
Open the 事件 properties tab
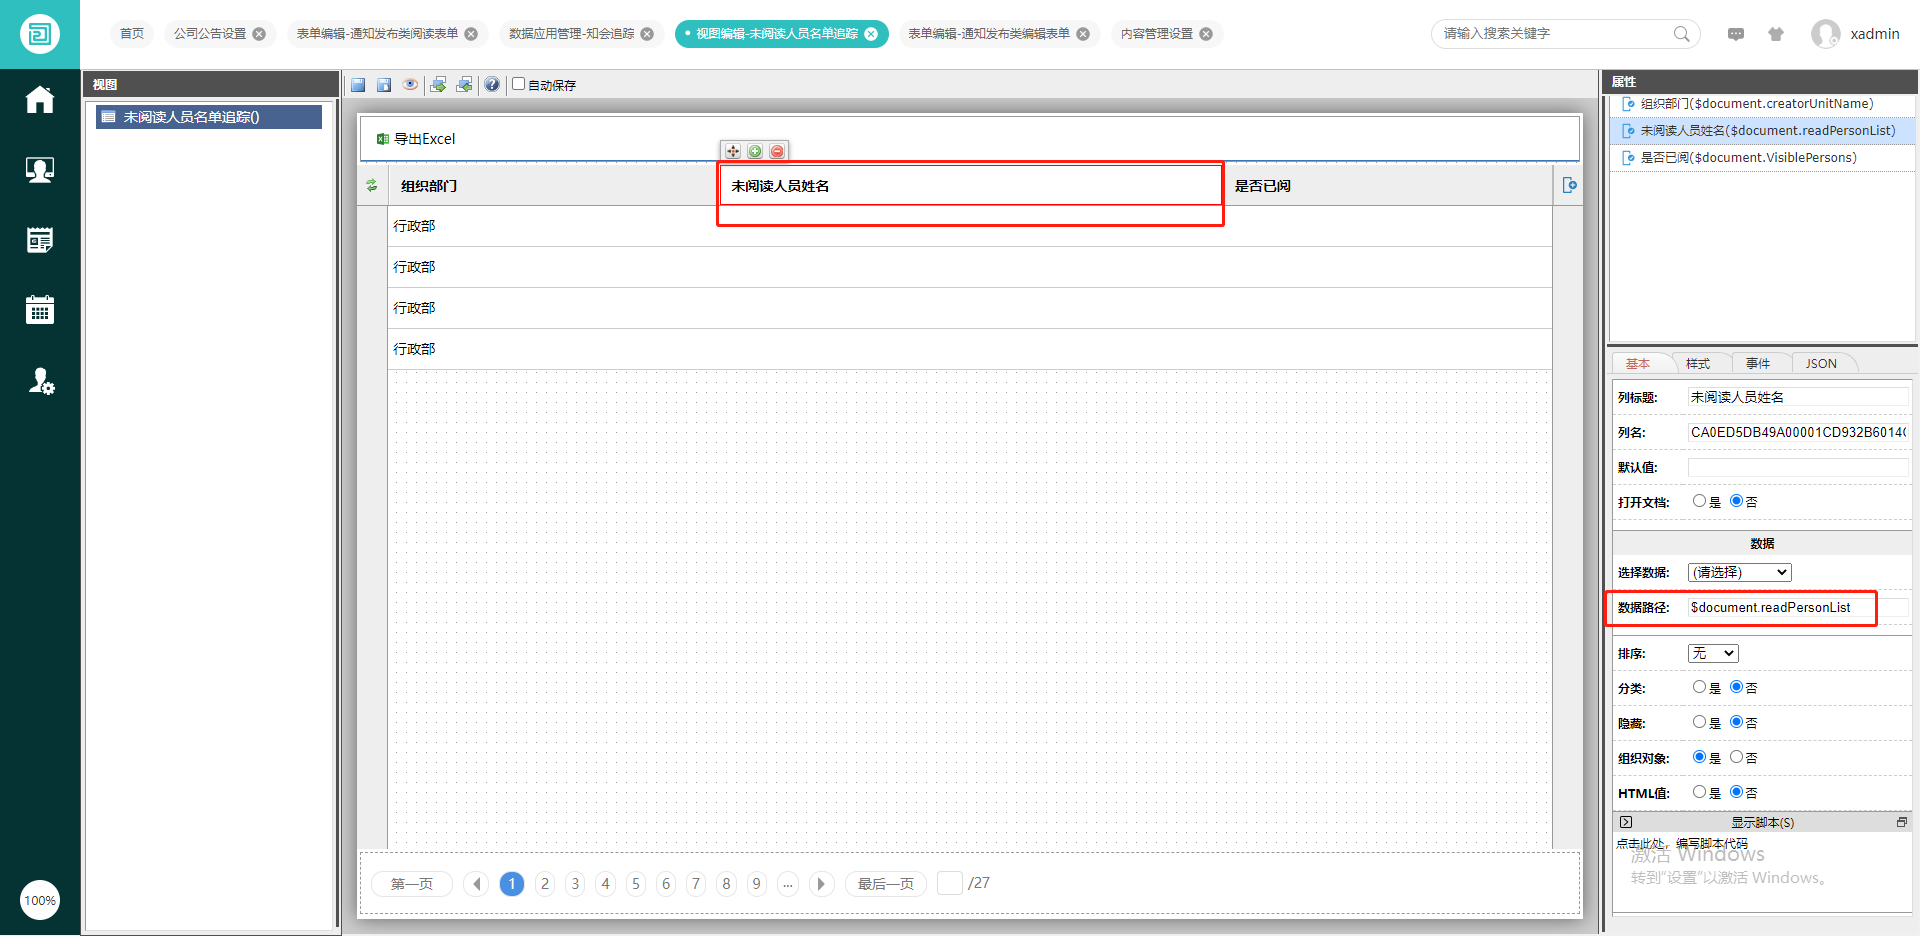(1758, 364)
